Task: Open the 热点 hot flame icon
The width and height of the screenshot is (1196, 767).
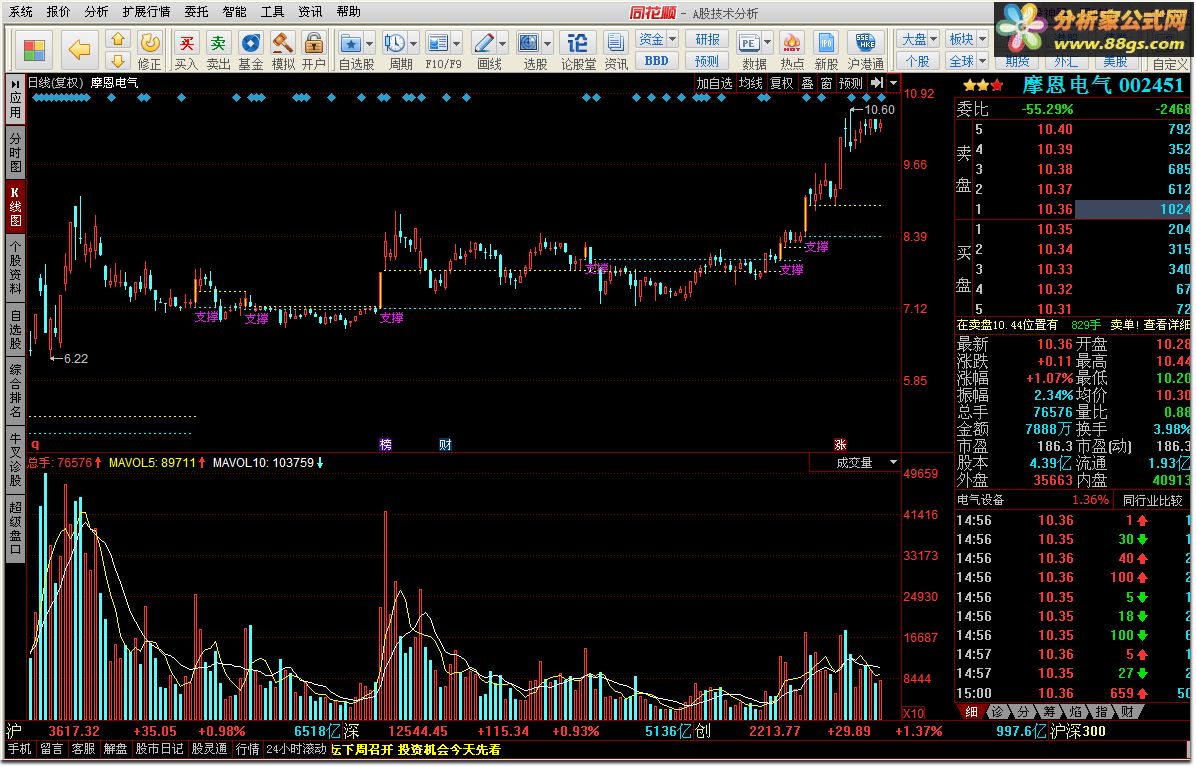Action: 792,43
